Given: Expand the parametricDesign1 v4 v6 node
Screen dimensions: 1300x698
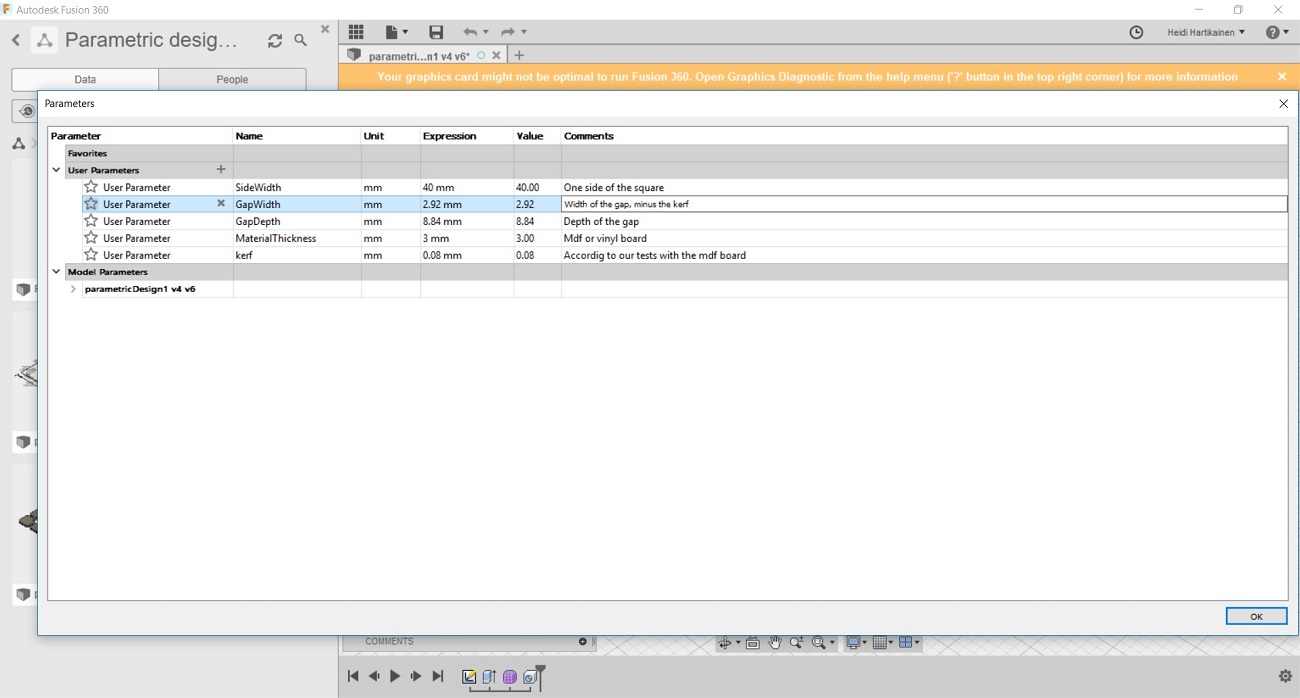Looking at the screenshot, I should [x=73, y=289].
